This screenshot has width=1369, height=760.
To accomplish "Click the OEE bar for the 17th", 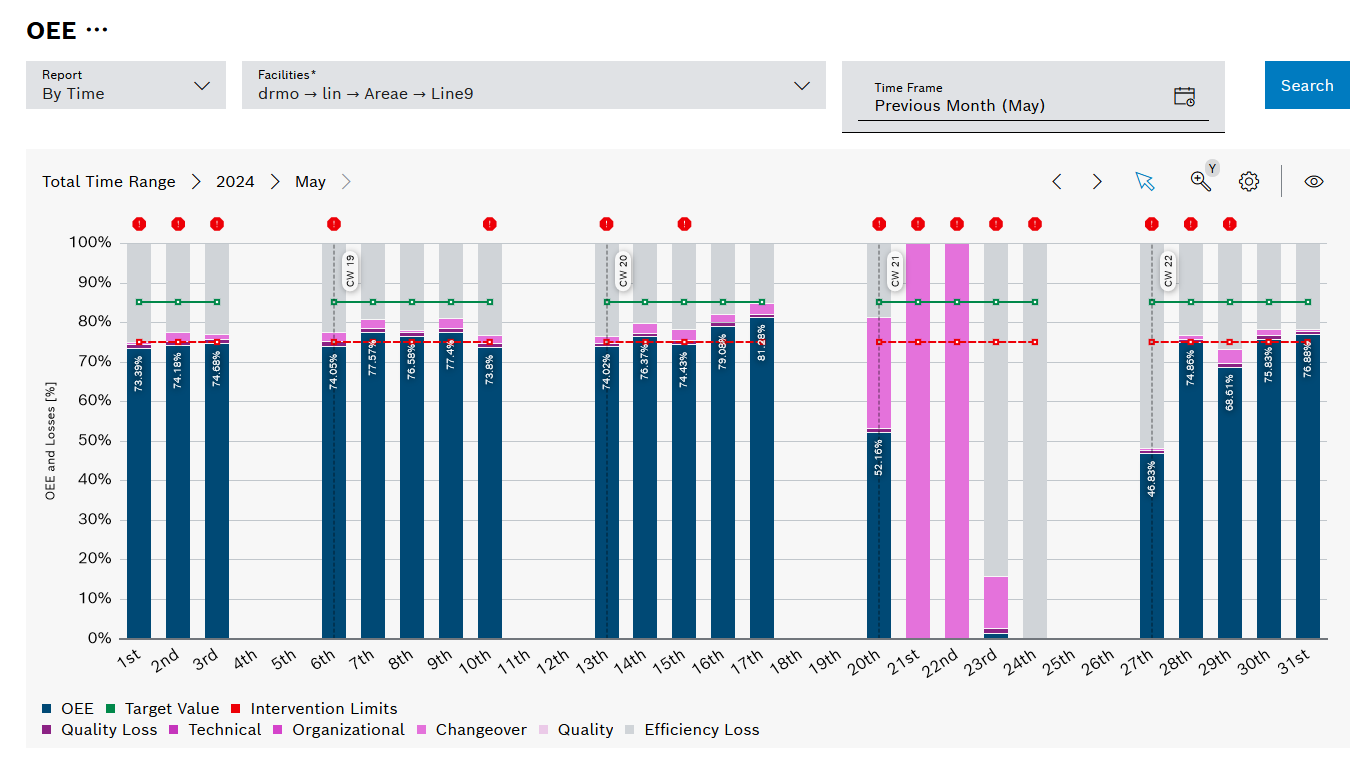I will [x=762, y=480].
